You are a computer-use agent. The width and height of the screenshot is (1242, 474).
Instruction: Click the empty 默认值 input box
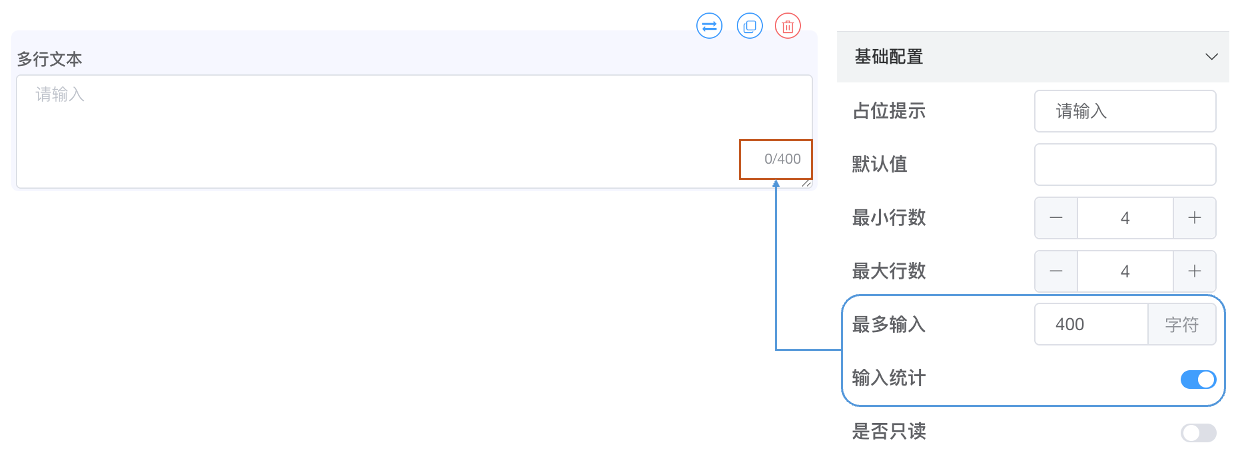(1125, 165)
